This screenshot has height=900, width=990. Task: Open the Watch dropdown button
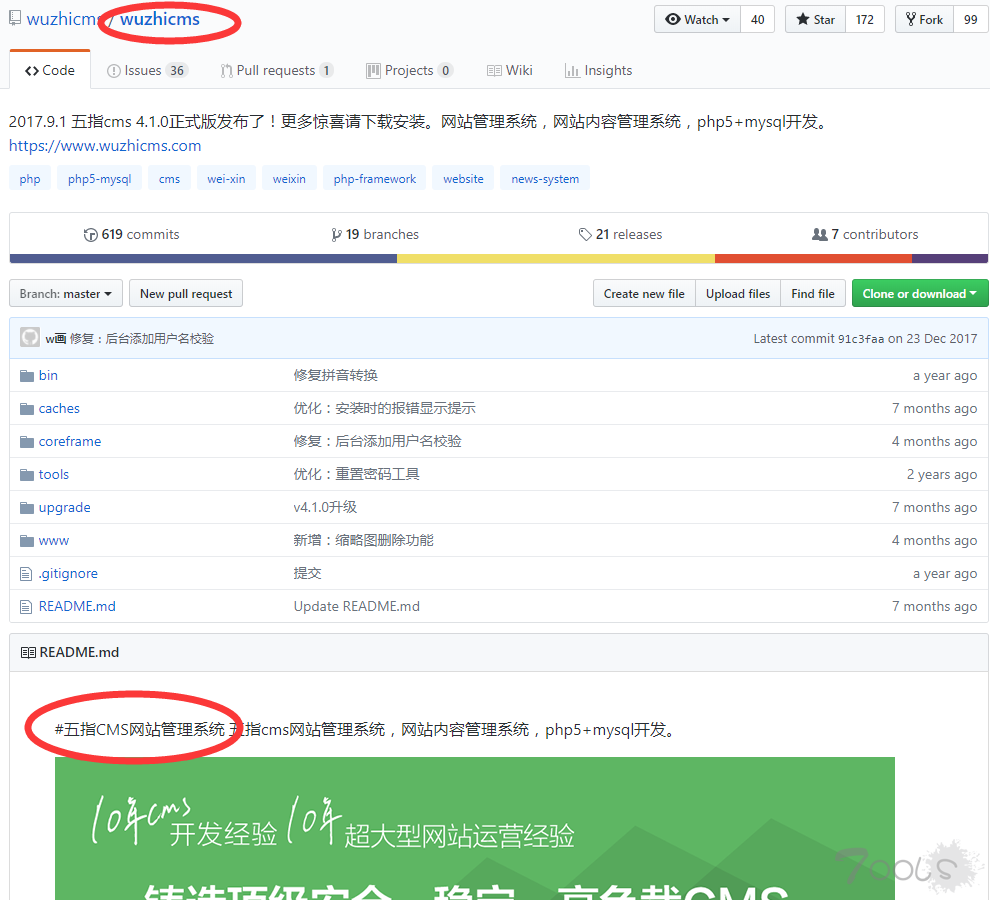(698, 20)
